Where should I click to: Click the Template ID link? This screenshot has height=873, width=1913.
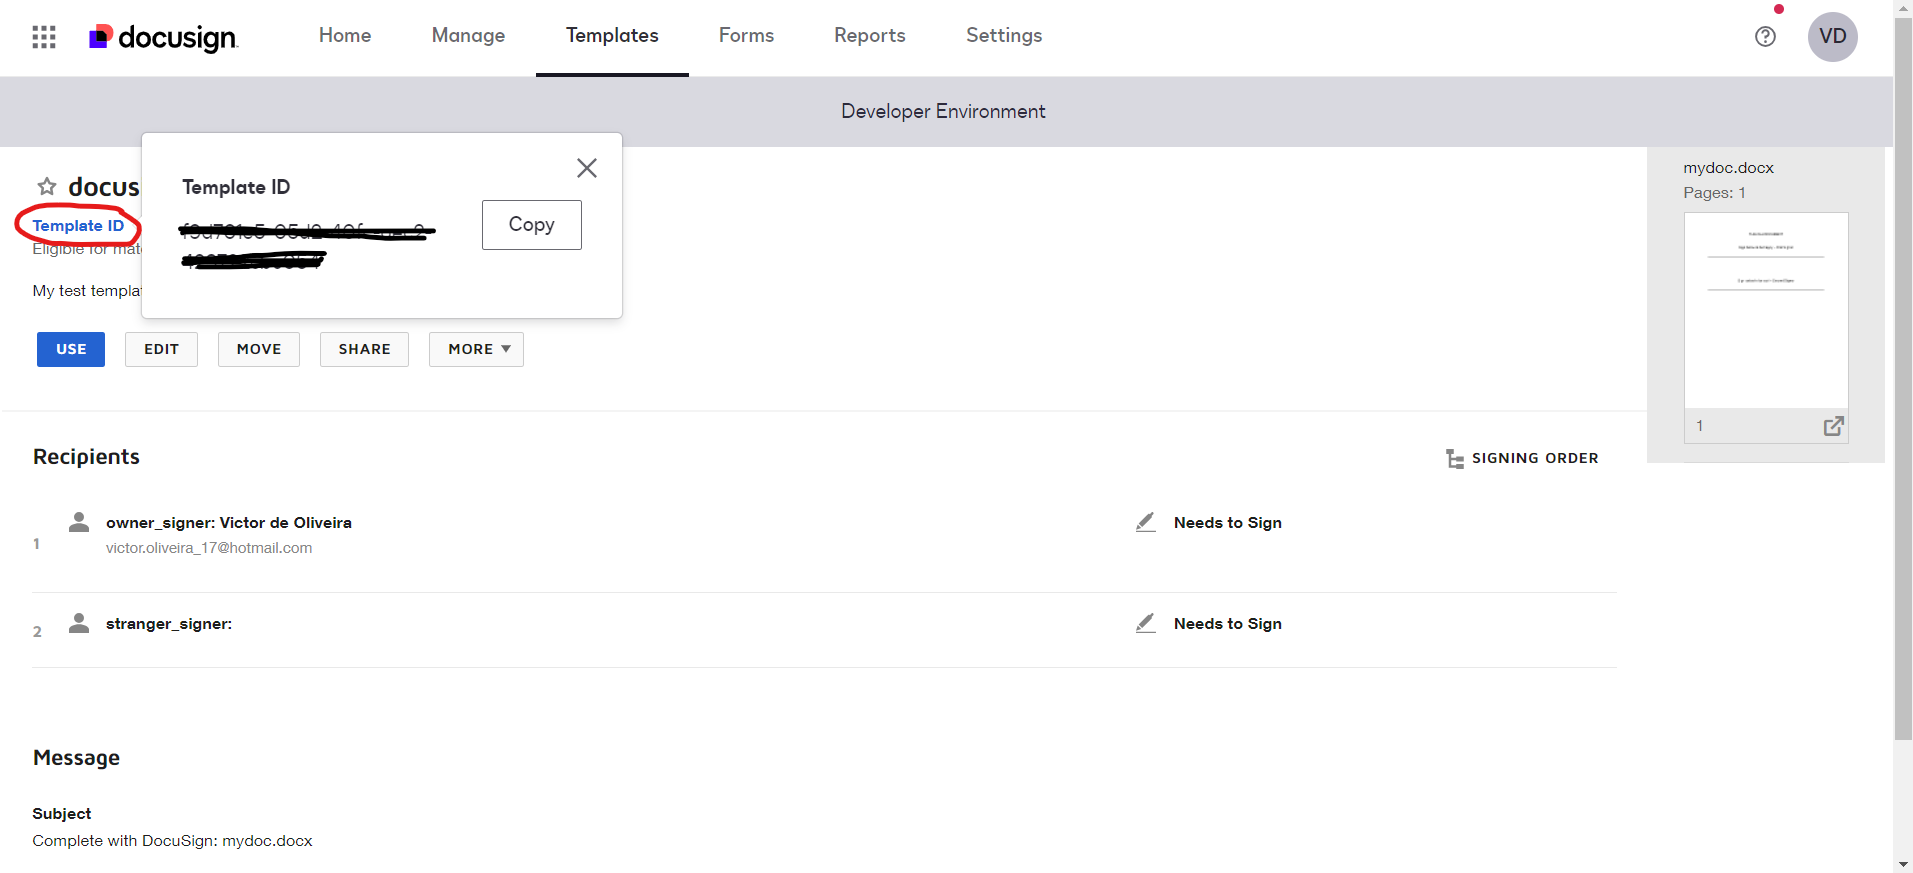78,225
